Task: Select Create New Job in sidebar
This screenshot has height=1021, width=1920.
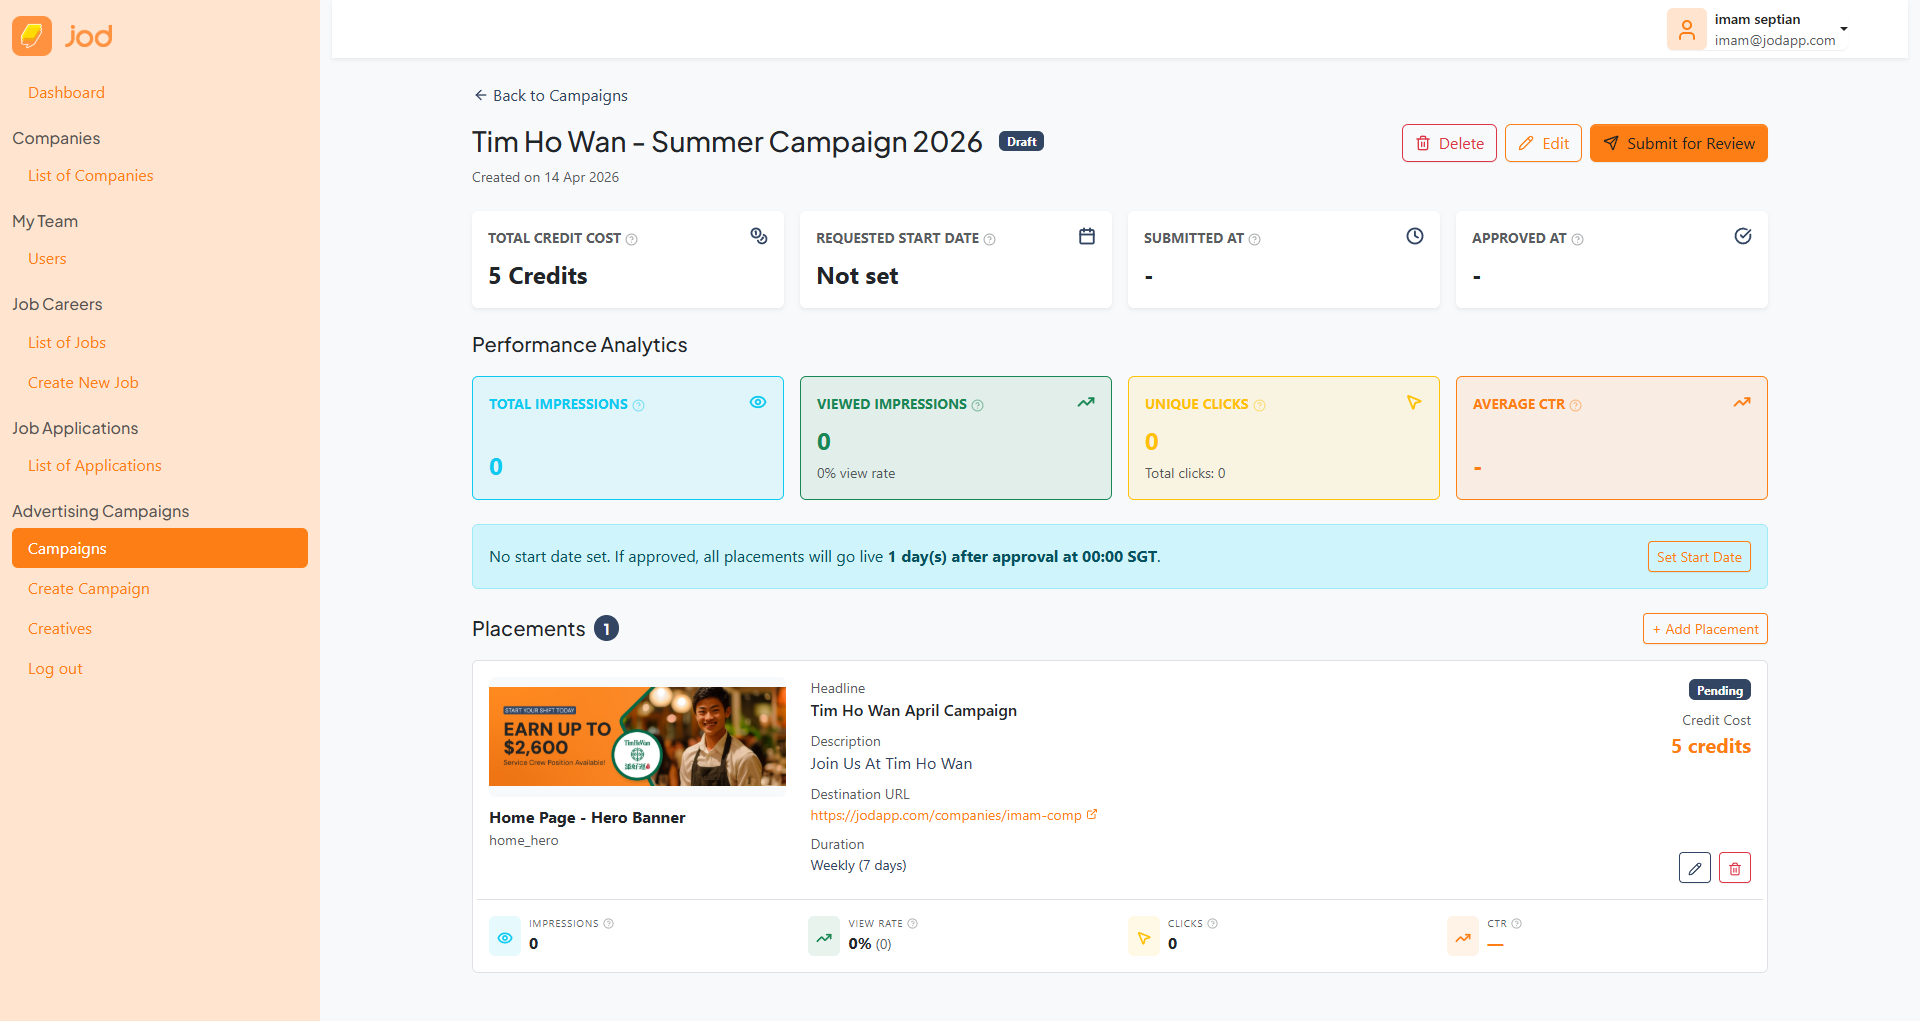Action: point(83,383)
